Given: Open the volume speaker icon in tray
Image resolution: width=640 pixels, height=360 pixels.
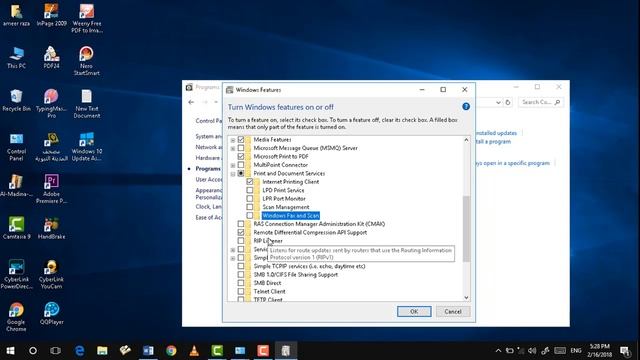Looking at the screenshot, I should click(532, 351).
